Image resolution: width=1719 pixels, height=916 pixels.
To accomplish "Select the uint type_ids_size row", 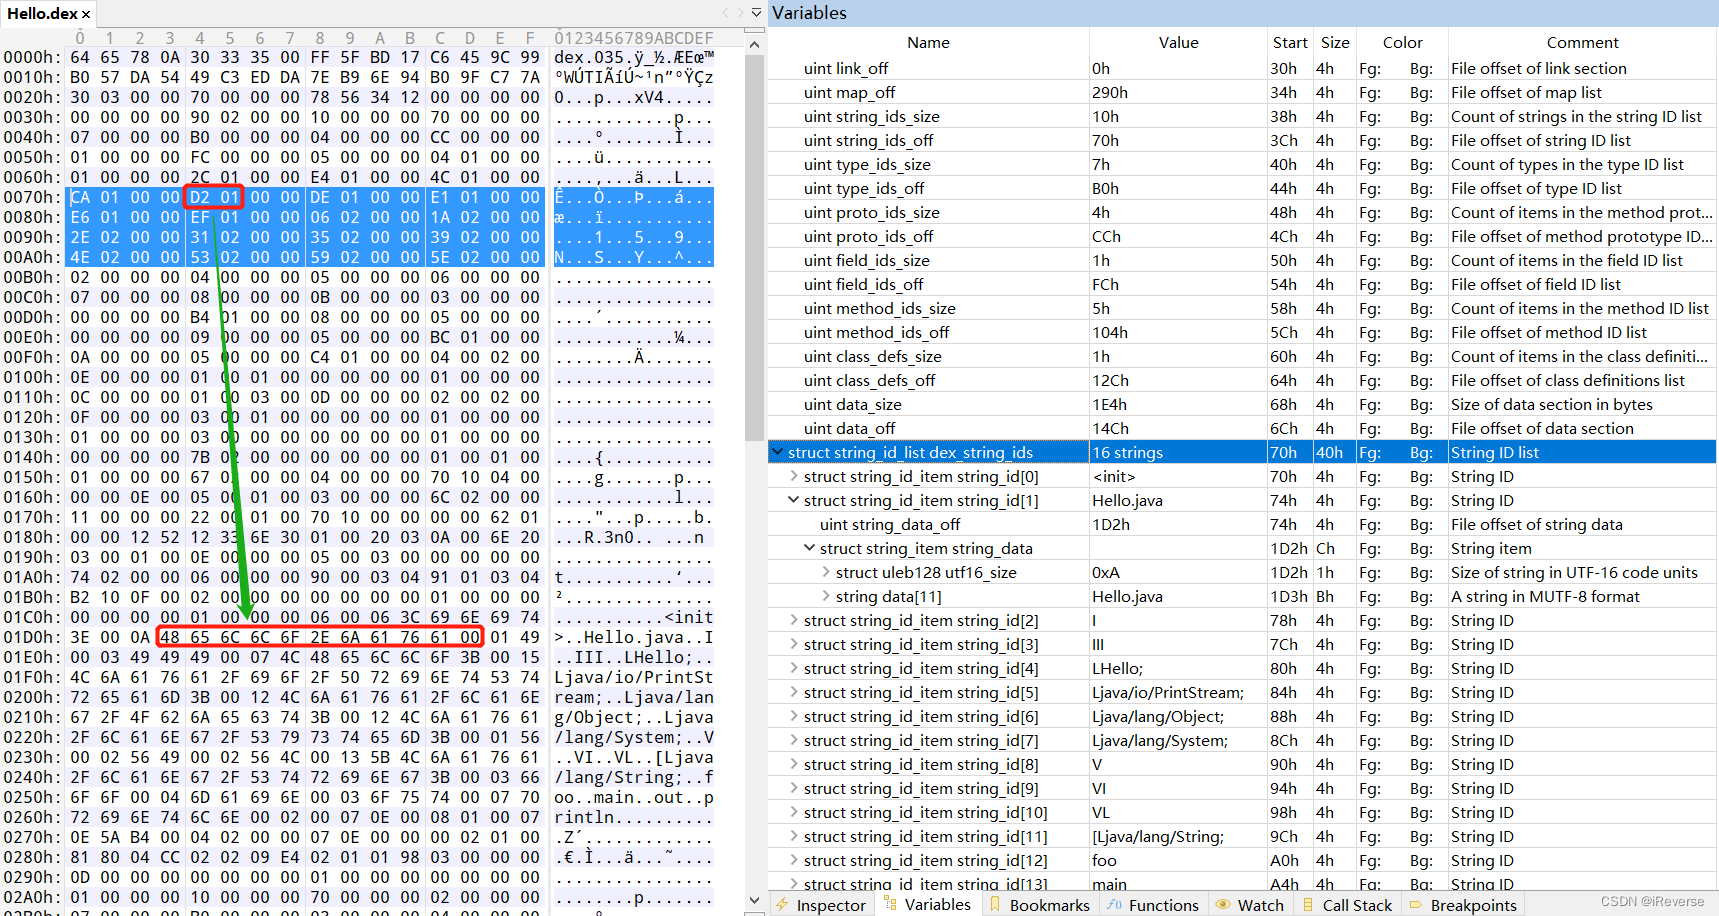I will [1242, 164].
